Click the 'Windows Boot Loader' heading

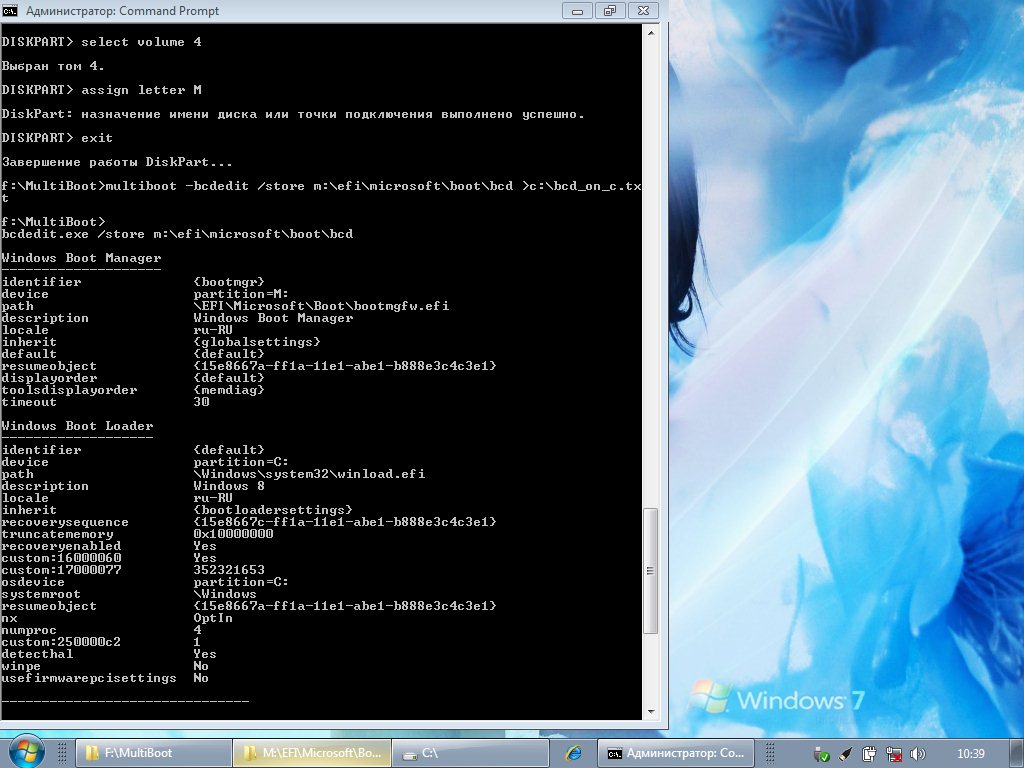tap(77, 426)
